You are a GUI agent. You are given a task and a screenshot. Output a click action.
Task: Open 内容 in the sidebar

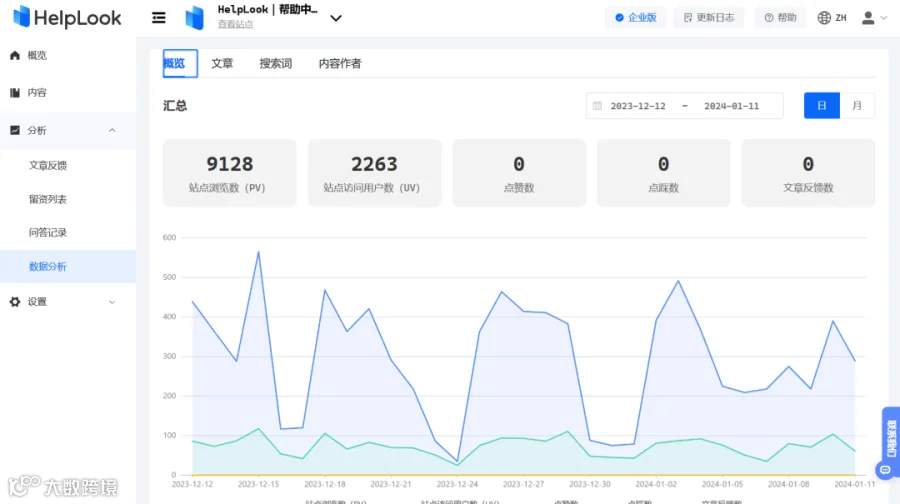pyautogui.click(x=37, y=92)
